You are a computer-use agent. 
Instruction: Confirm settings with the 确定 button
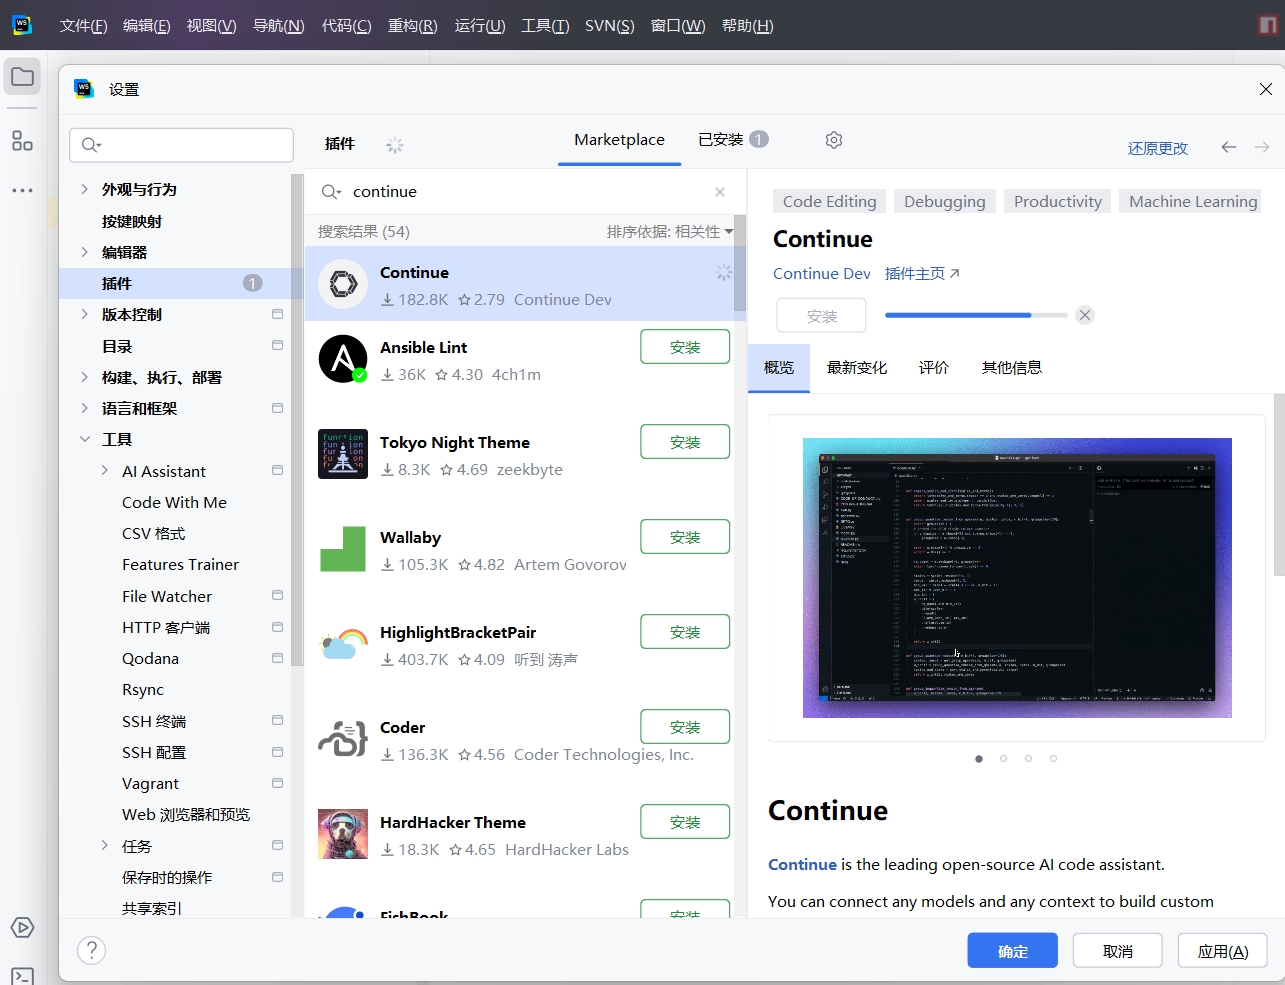point(1013,950)
